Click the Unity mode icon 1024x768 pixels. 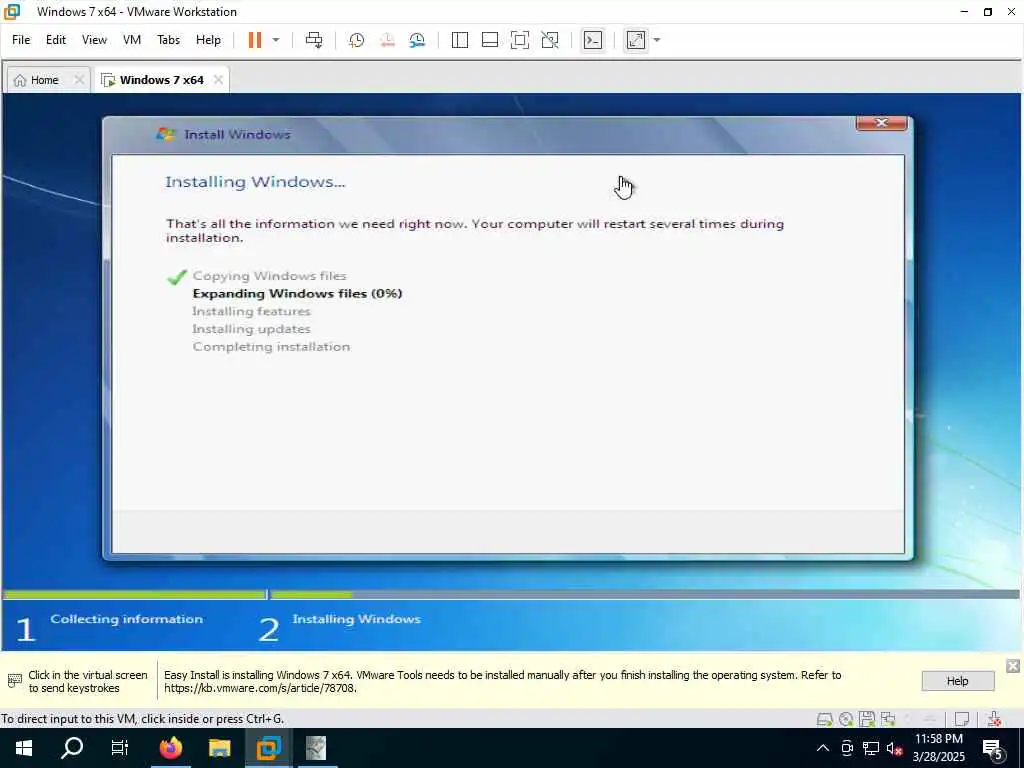point(550,40)
